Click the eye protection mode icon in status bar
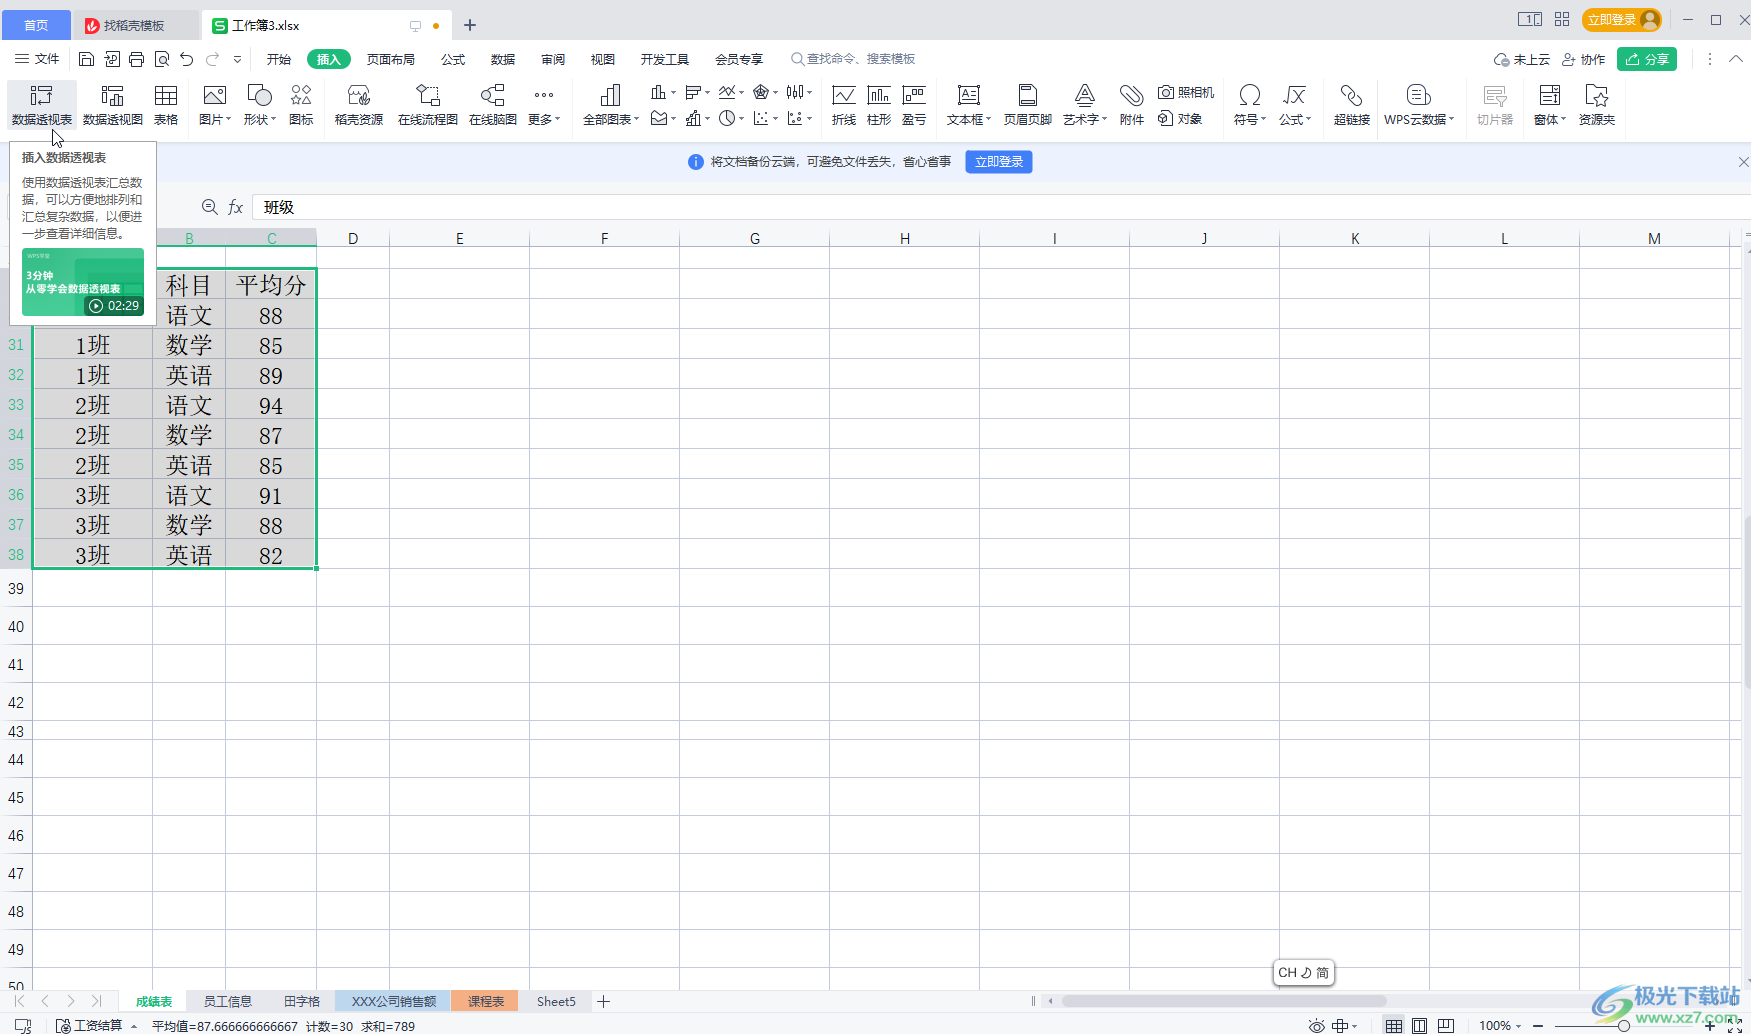 point(1317,1026)
